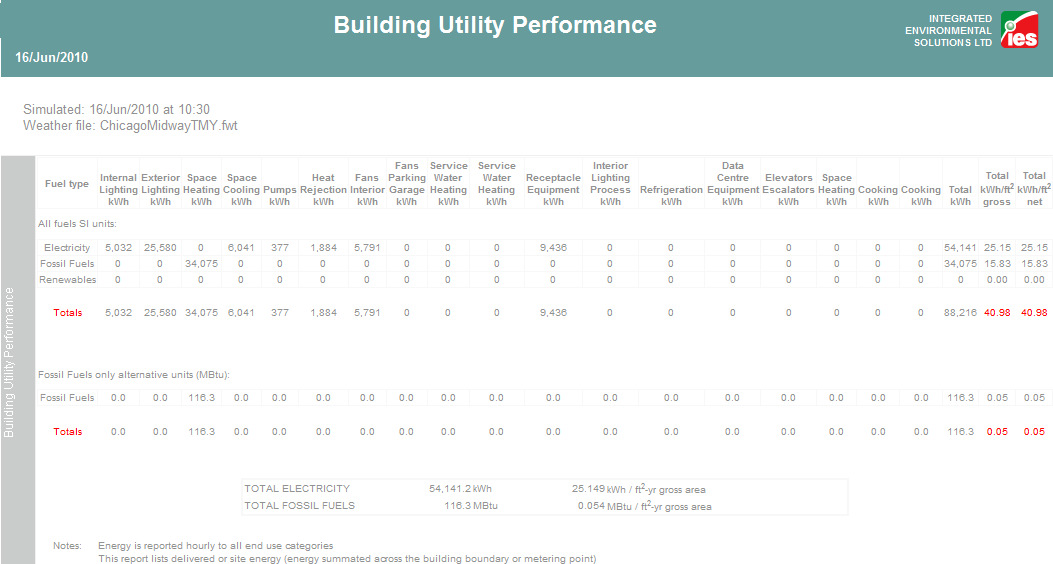Click the 16/Jun/2010 date in header
Screen dimensions: 1053x564
52,58
